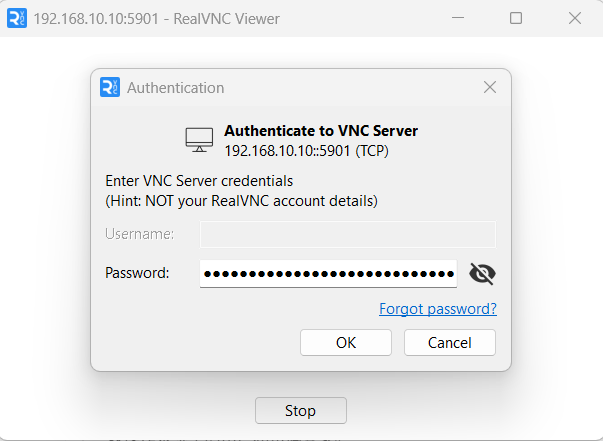Click the Password label

click(x=137, y=273)
